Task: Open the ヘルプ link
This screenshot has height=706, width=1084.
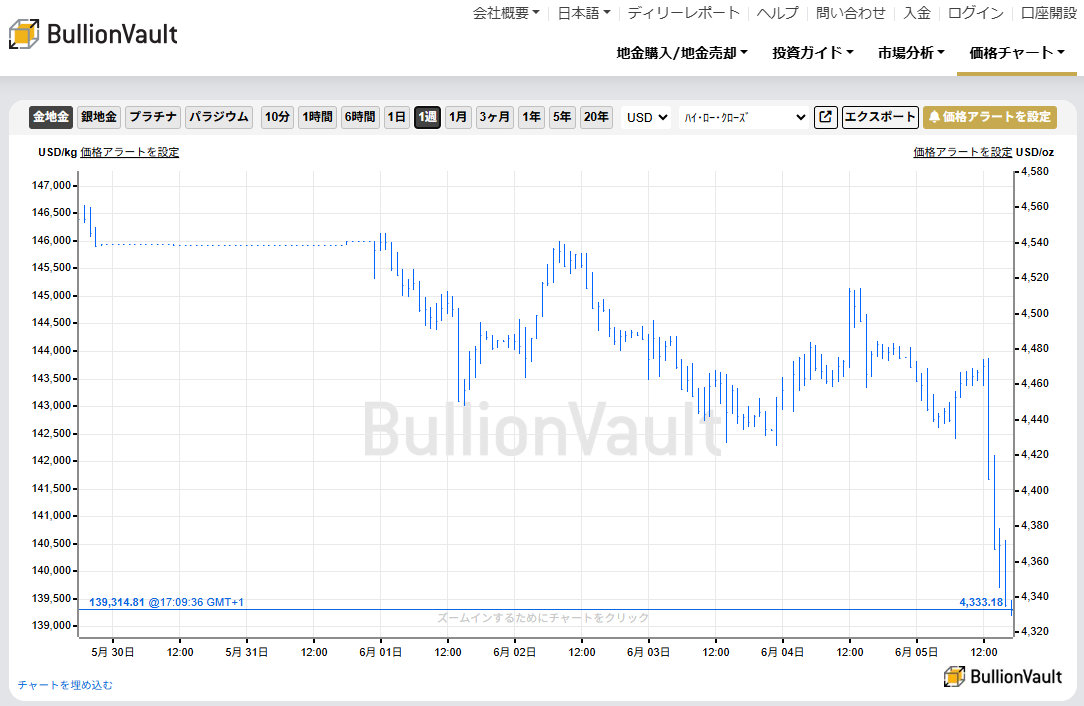Action: [x=778, y=13]
